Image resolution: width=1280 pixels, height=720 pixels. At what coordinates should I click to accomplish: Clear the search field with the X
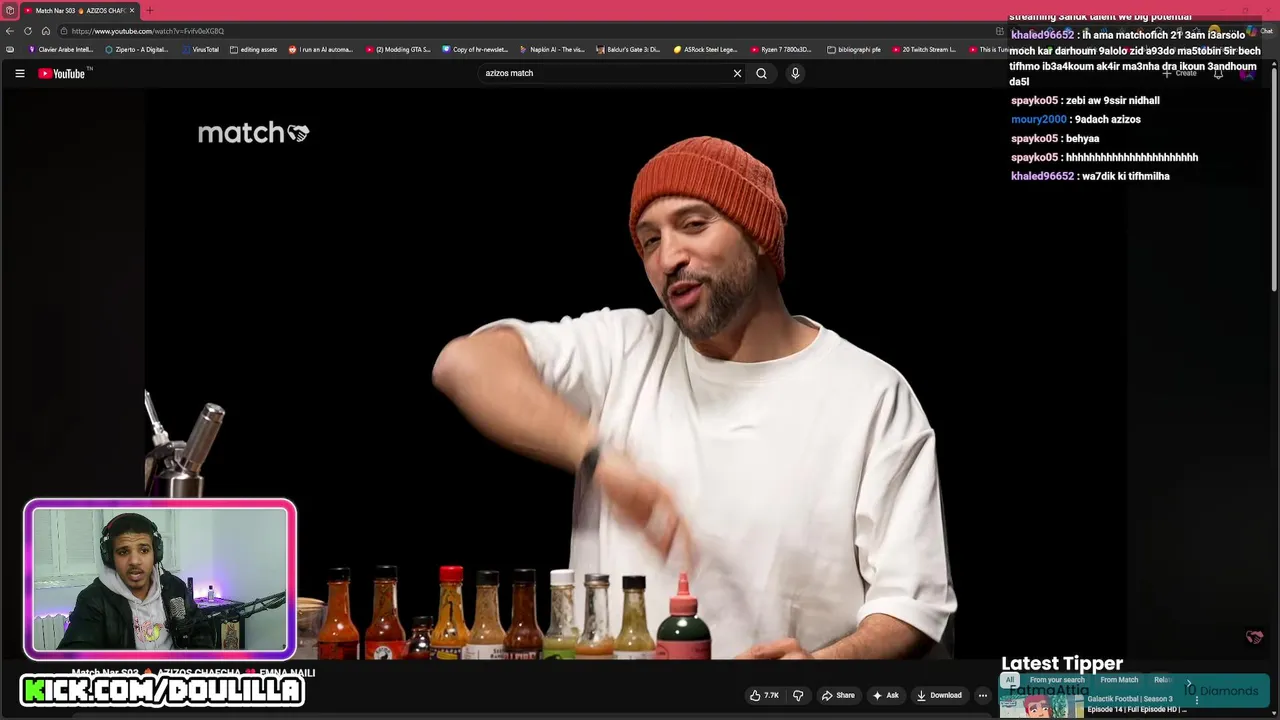pos(737,73)
